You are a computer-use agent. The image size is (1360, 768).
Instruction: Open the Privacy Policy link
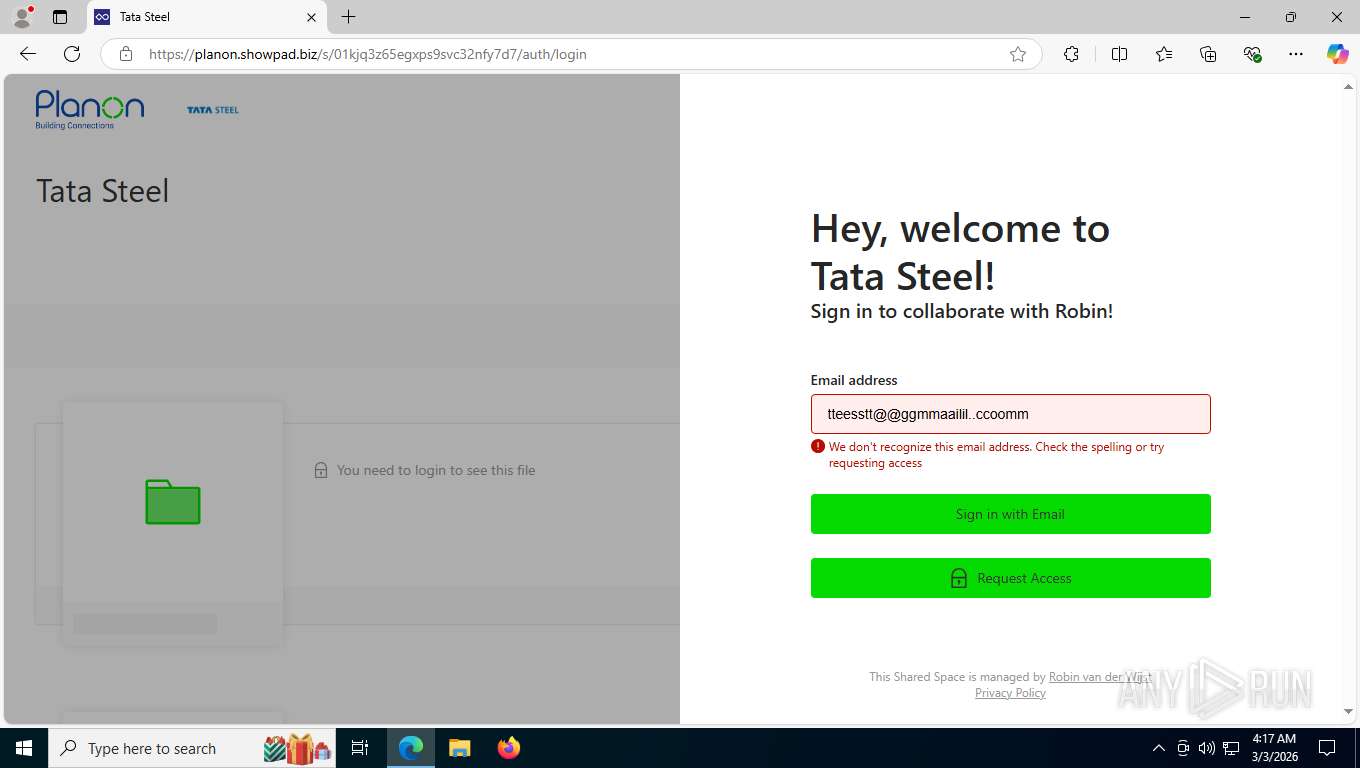tap(1010, 693)
